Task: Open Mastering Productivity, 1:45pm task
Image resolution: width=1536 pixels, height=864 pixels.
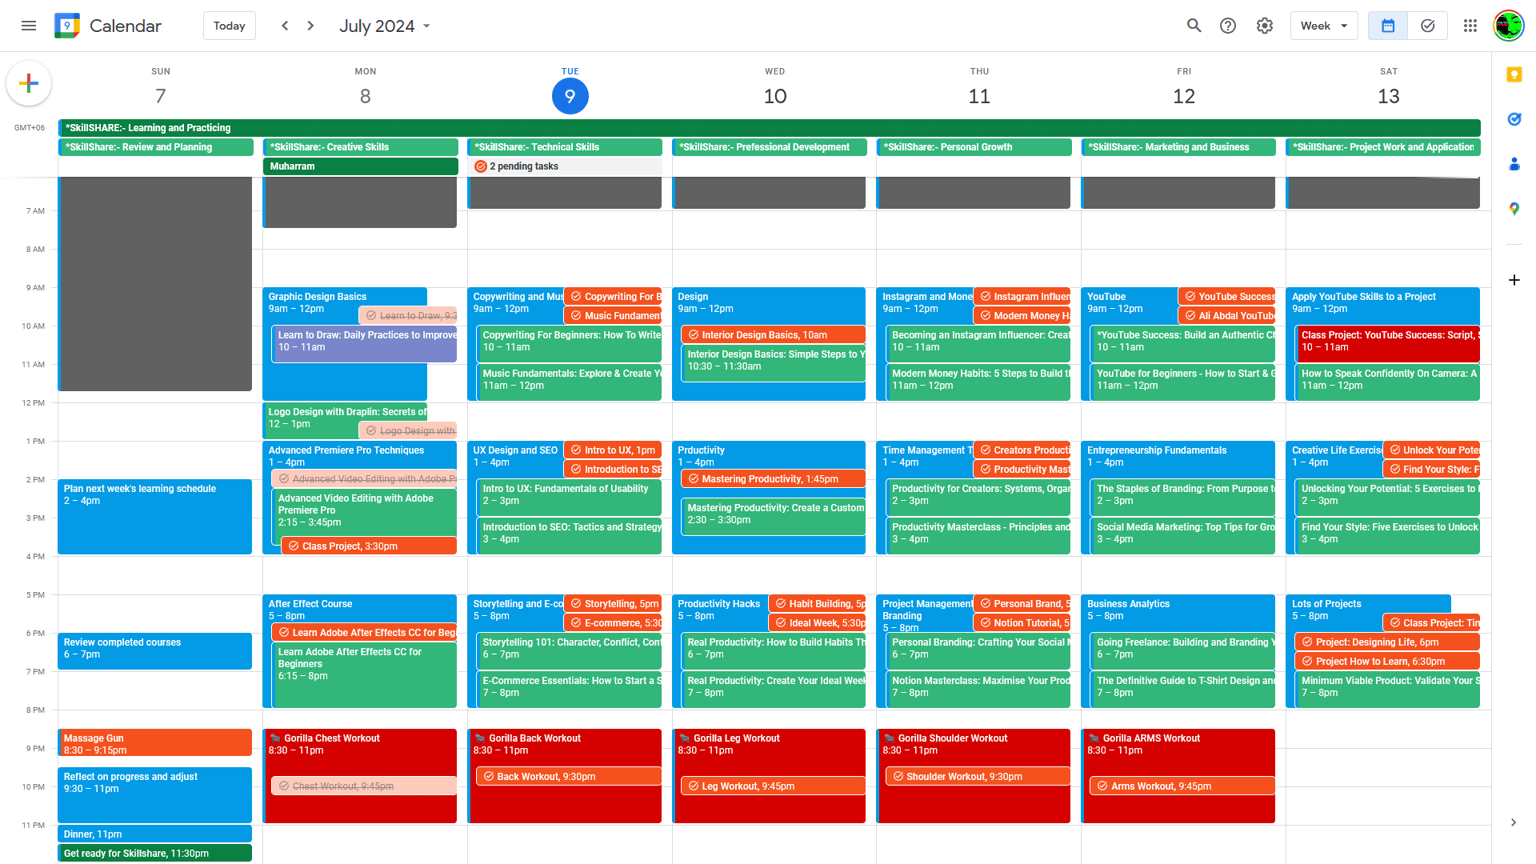Action: [x=773, y=479]
